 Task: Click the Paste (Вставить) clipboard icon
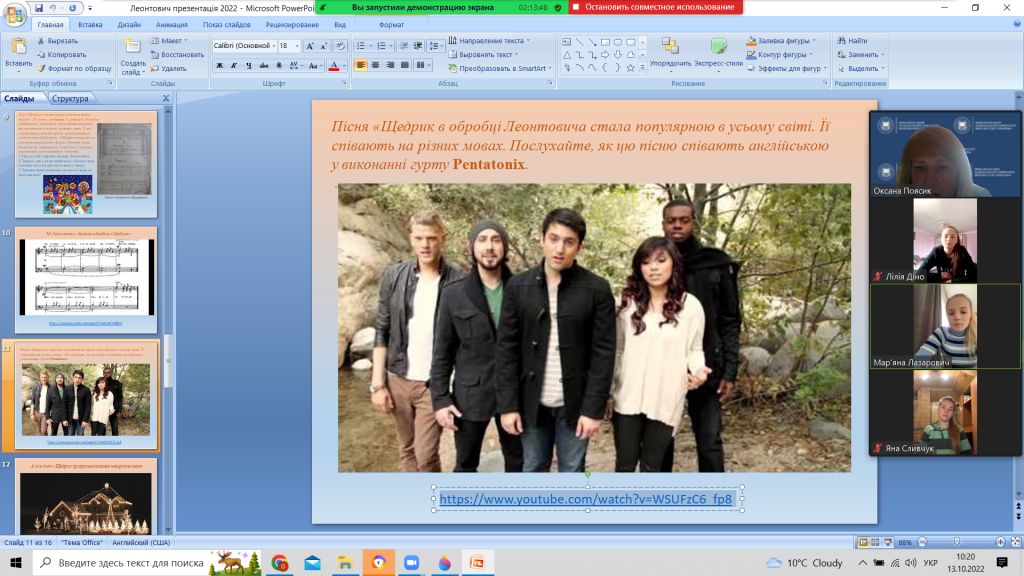[18, 47]
